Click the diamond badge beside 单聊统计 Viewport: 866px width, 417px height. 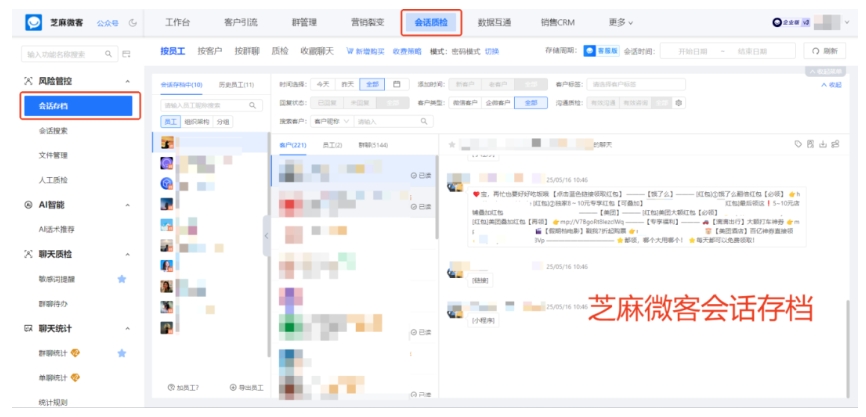(76, 378)
